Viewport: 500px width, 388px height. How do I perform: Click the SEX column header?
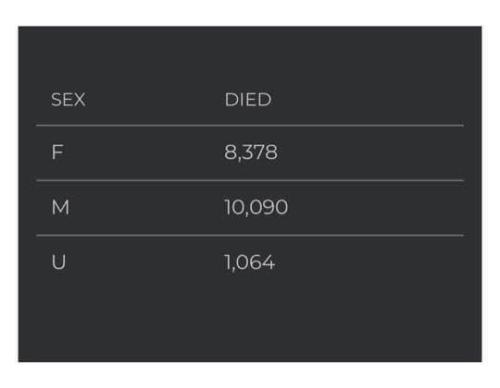coord(68,99)
